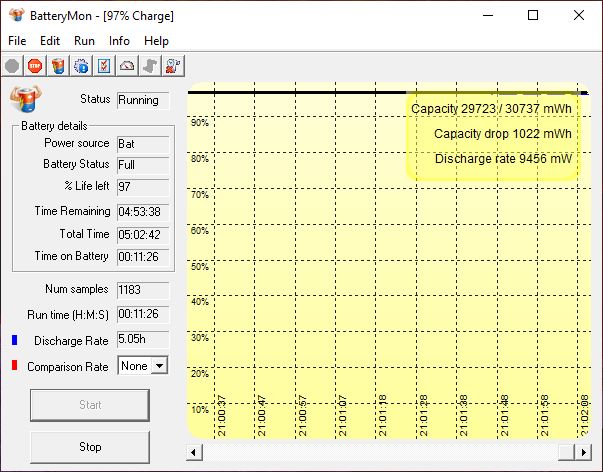Open the Comparison Rate dropdown
Screen dimensions: 603x472
pos(157,366)
